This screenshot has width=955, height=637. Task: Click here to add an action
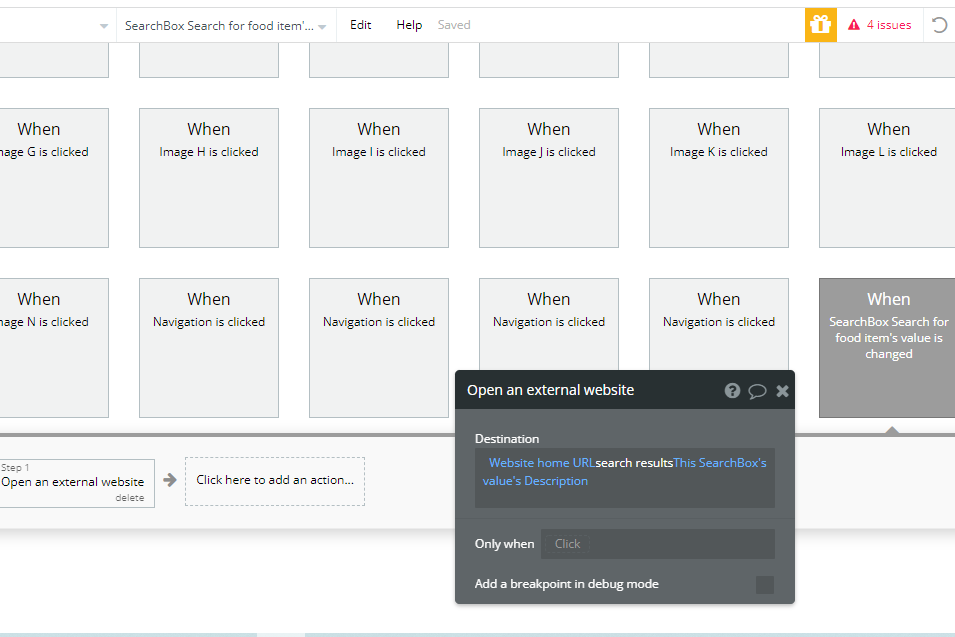tap(275, 481)
